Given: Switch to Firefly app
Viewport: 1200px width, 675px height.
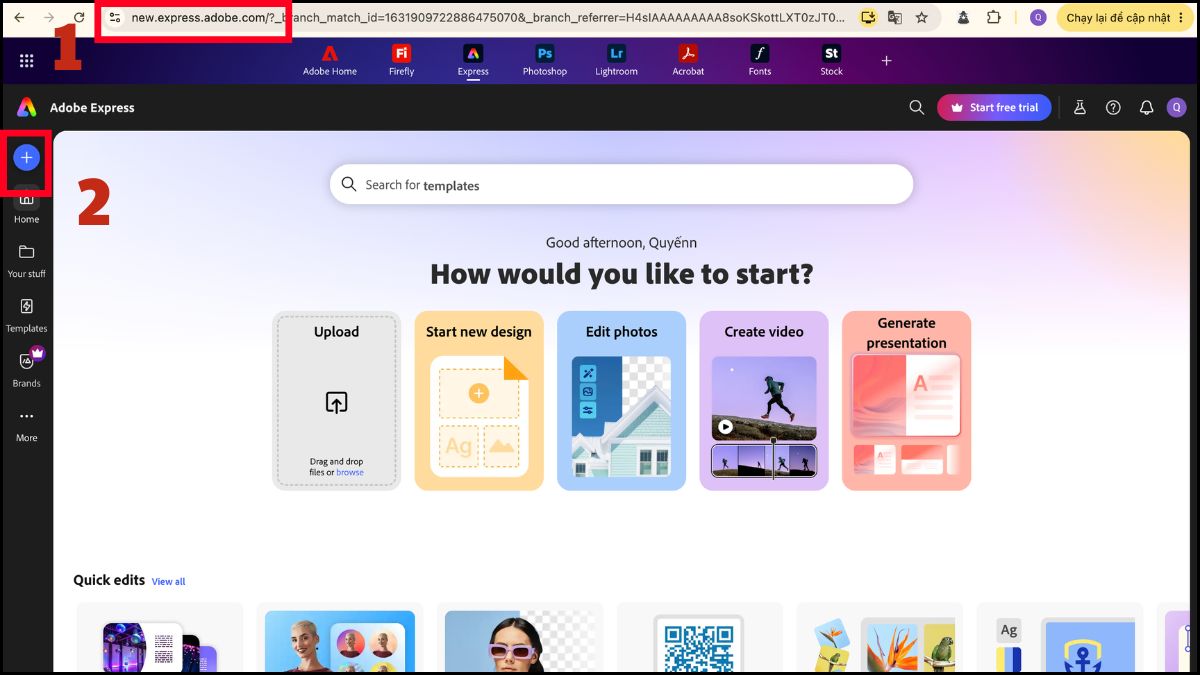Looking at the screenshot, I should 402,60.
